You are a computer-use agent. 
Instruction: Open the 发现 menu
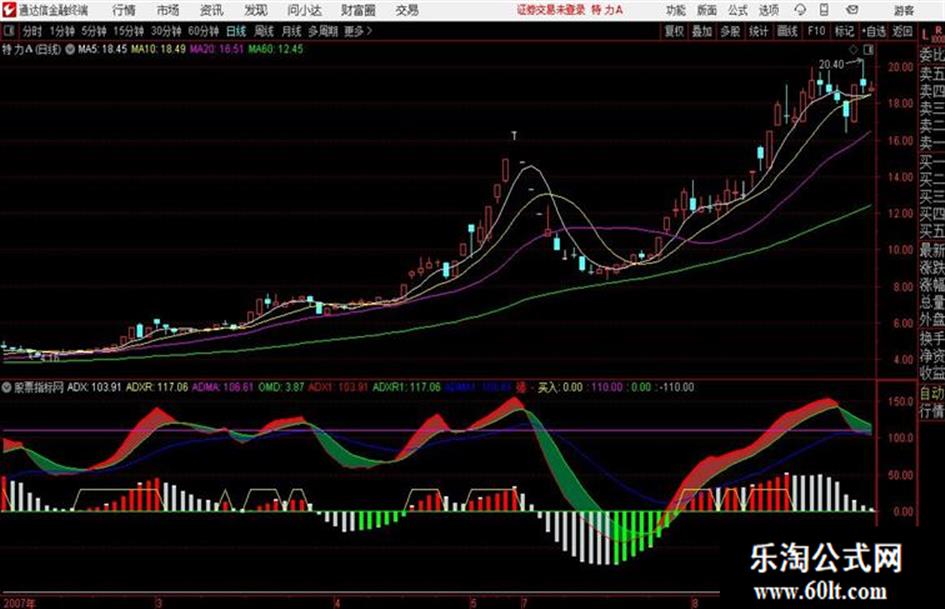pos(255,10)
